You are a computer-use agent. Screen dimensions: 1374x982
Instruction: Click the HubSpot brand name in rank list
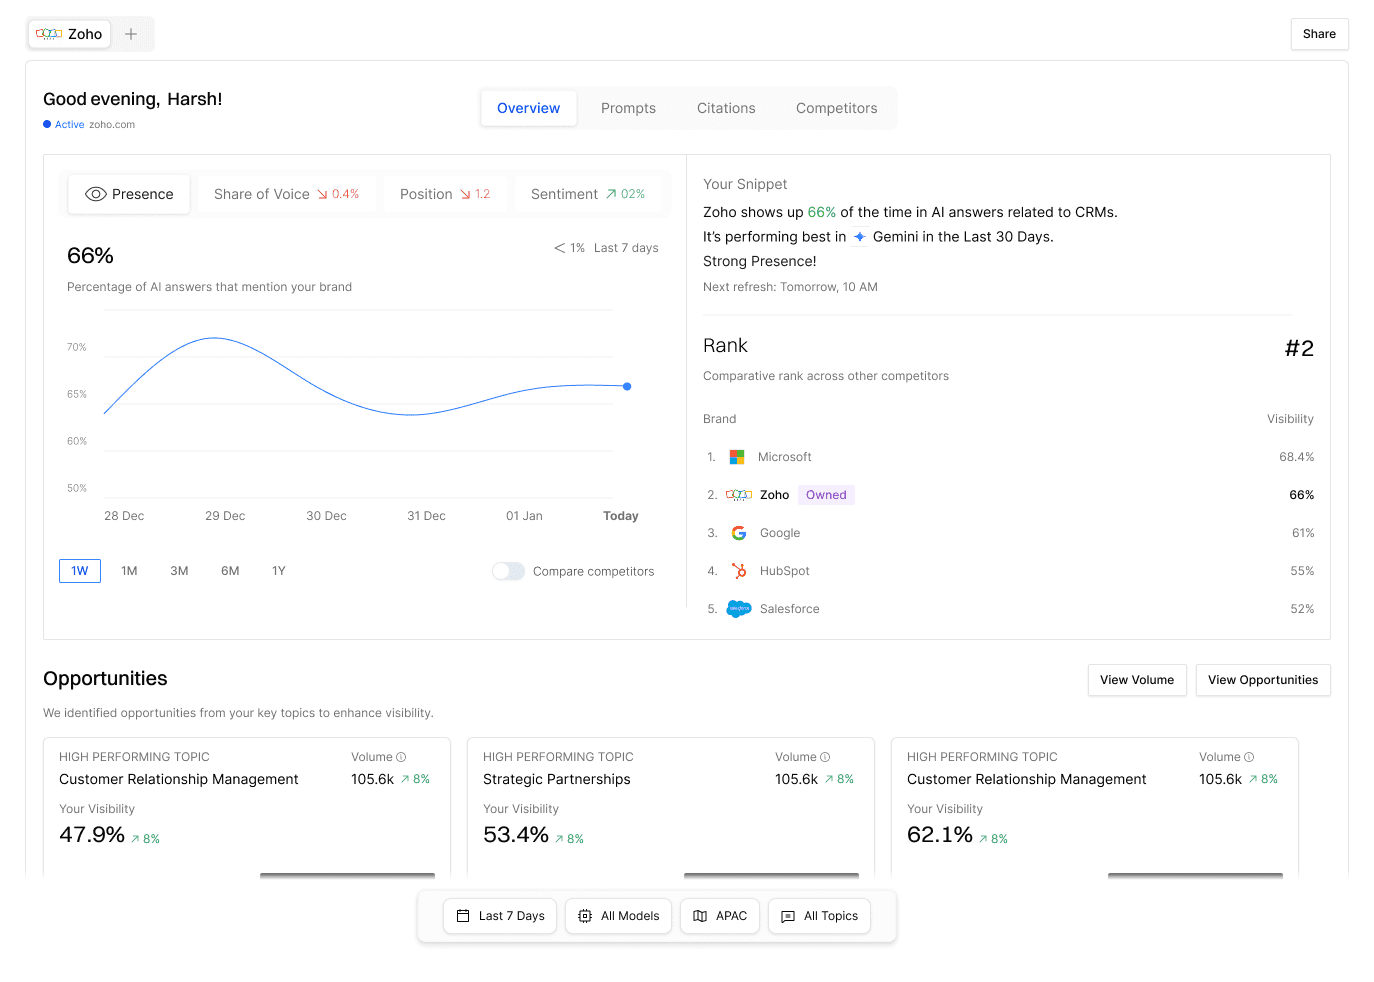tap(785, 571)
